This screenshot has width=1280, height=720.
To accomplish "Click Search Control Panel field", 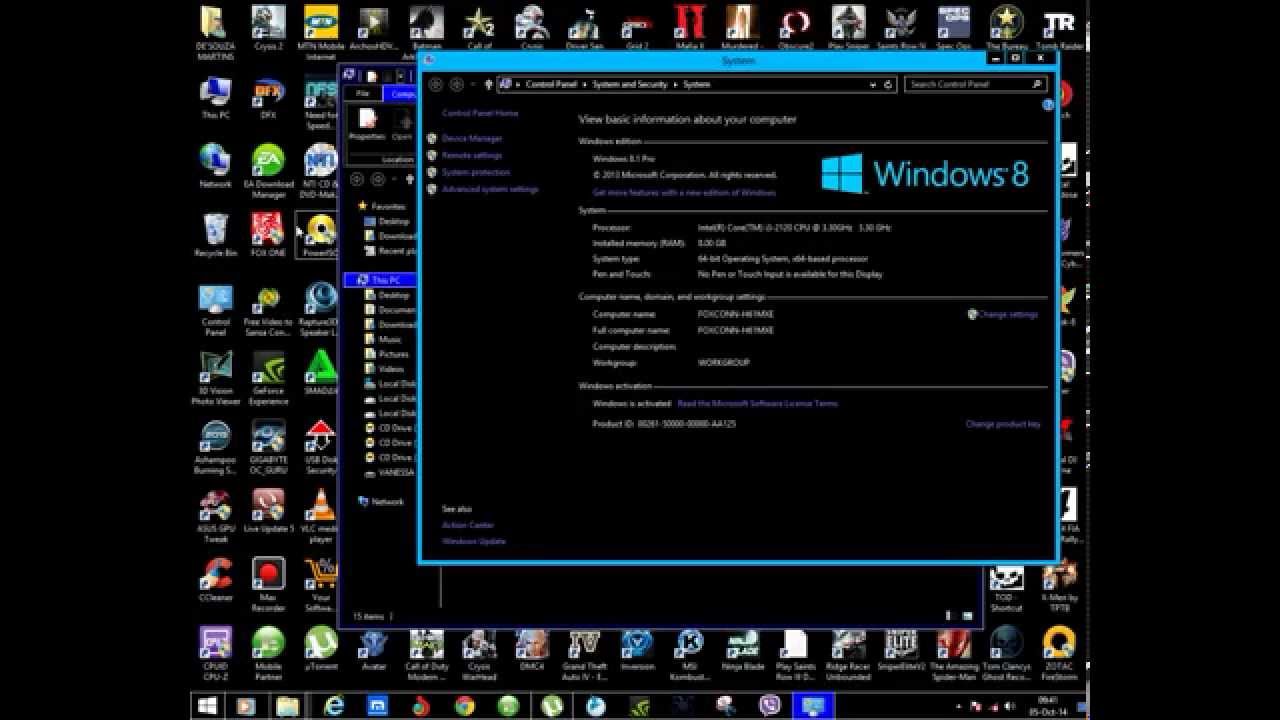I will (975, 85).
